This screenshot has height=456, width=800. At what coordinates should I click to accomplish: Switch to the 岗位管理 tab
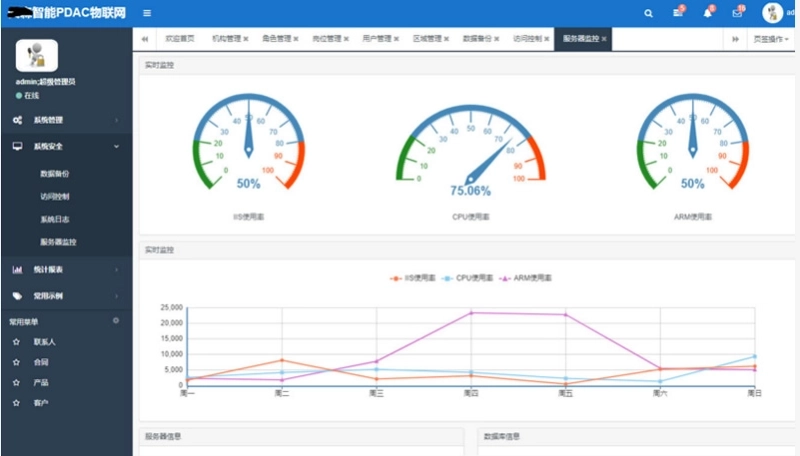(x=327, y=39)
